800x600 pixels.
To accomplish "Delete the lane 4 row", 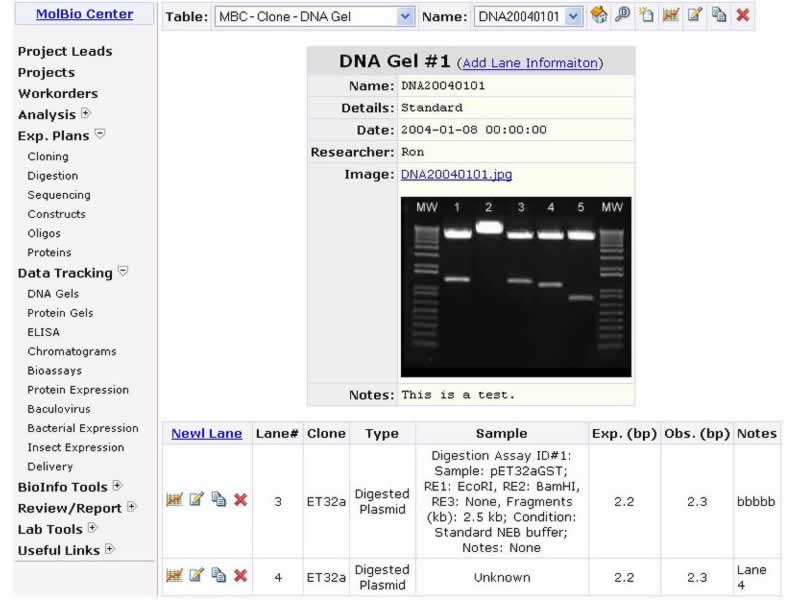I will (240, 575).
